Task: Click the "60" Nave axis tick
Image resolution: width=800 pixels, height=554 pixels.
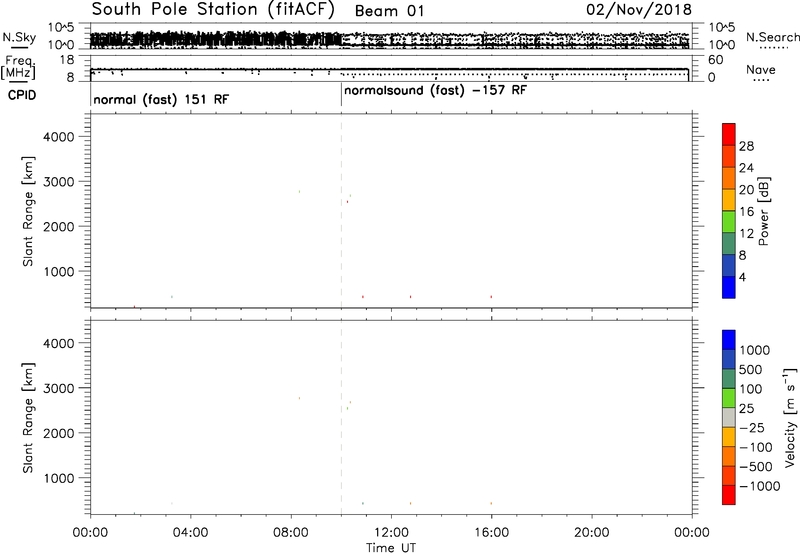Action: click(x=715, y=60)
